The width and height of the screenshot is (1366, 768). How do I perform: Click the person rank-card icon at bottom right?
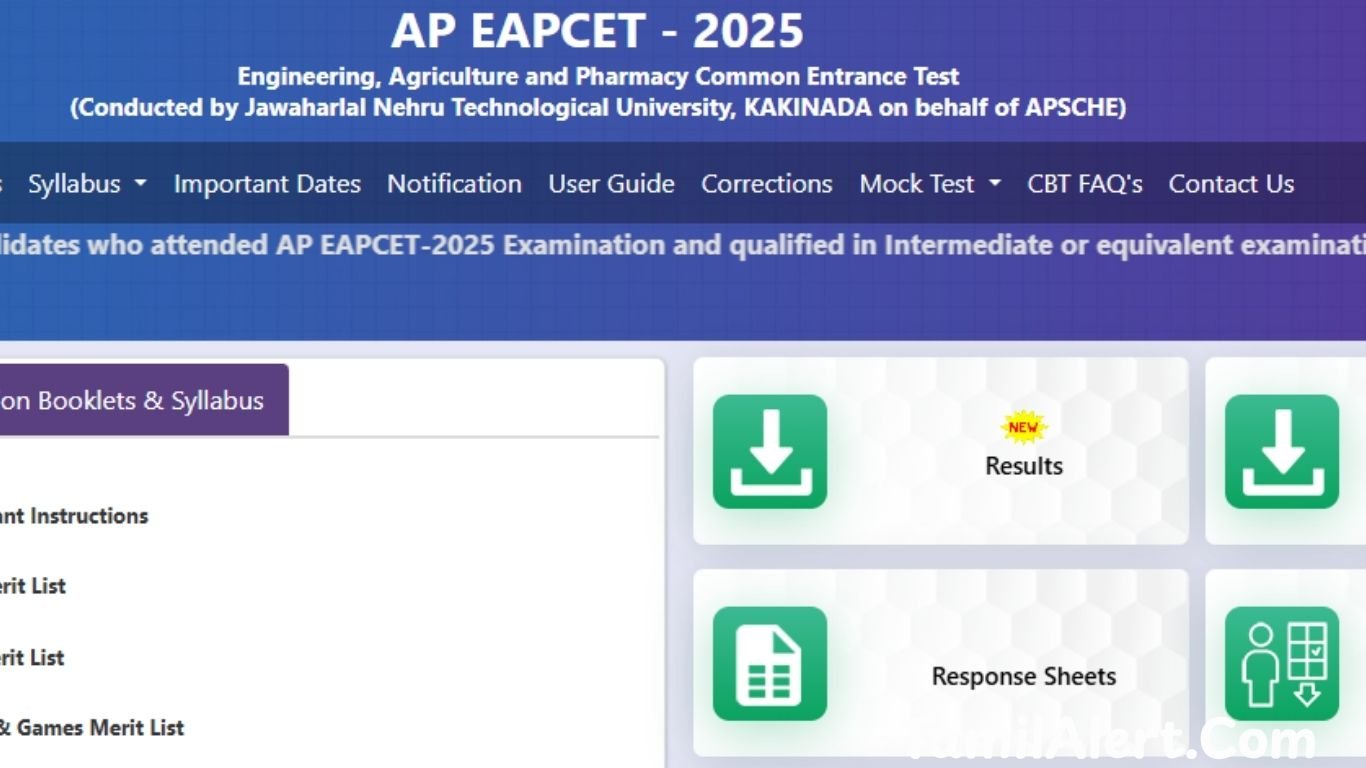click(x=1282, y=663)
